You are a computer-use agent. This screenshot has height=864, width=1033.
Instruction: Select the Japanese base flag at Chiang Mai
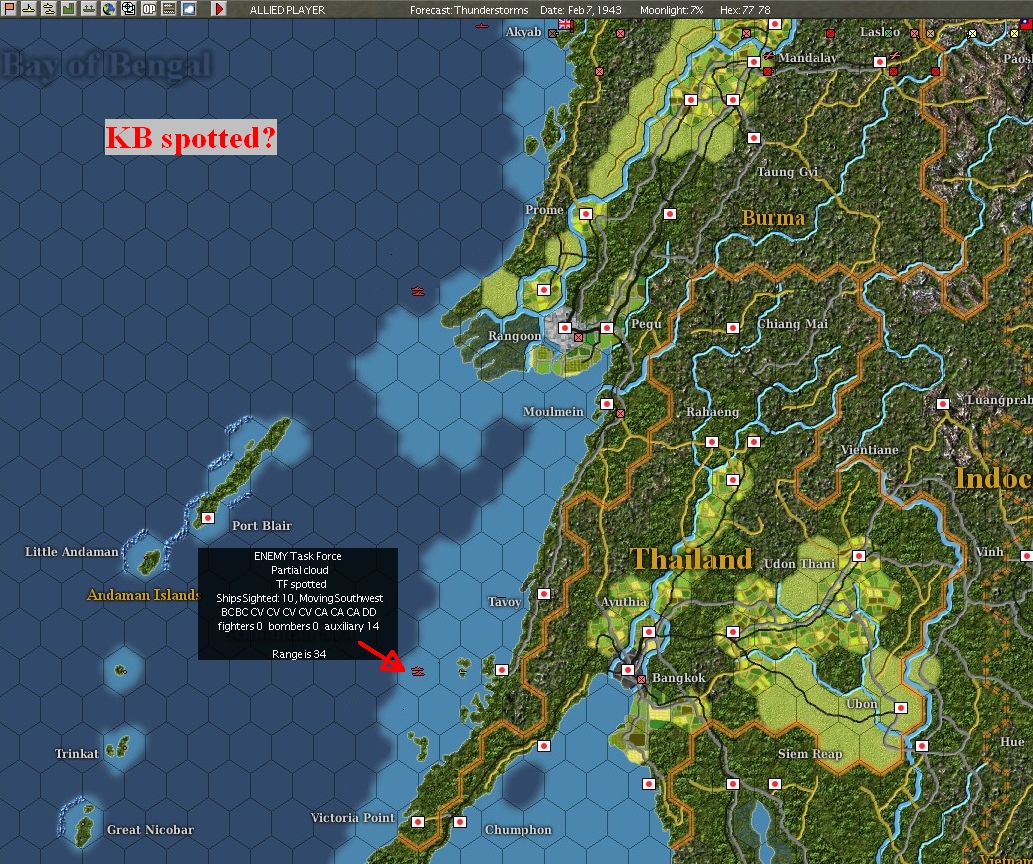733,328
